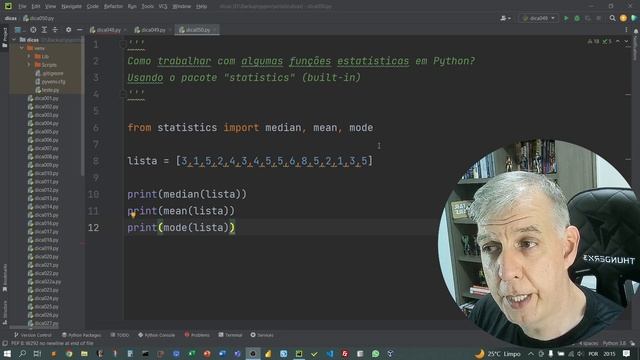Open the View menu
The width and height of the screenshot is (640, 360).
pyautogui.click(x=50, y=7)
